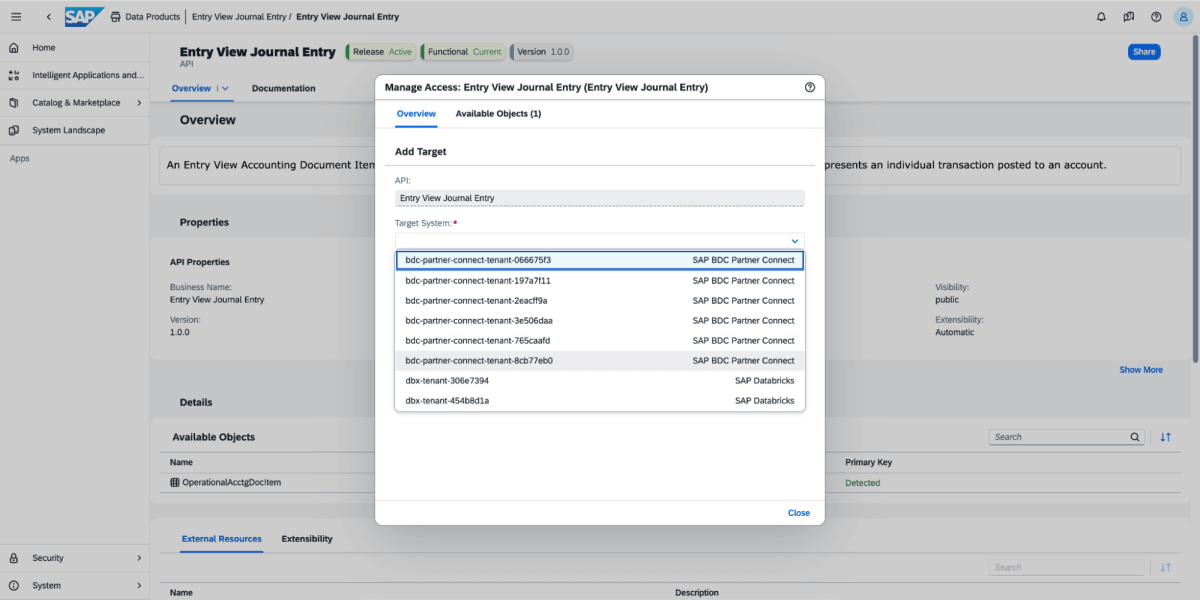1200x600 pixels.
Task: Click the sort icon for Available Objects
Action: [x=1165, y=437]
